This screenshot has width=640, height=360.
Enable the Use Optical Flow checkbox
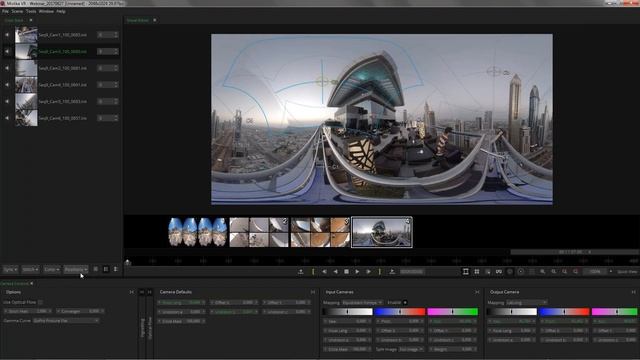40,302
